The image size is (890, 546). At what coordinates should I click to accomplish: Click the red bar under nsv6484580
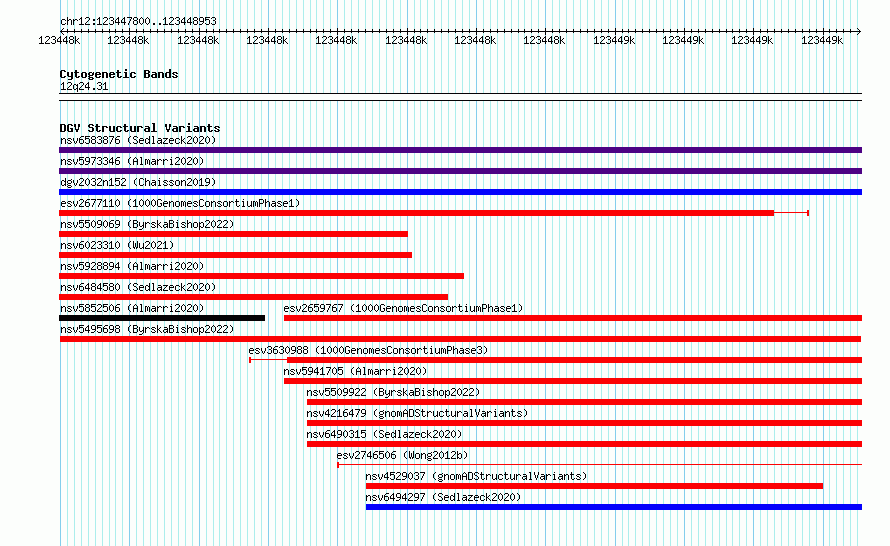coord(254,297)
